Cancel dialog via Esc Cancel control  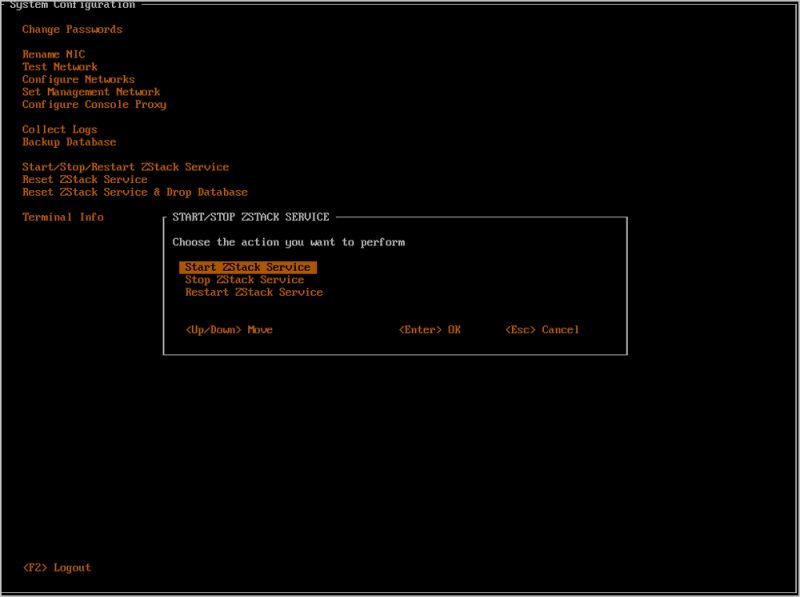point(541,329)
